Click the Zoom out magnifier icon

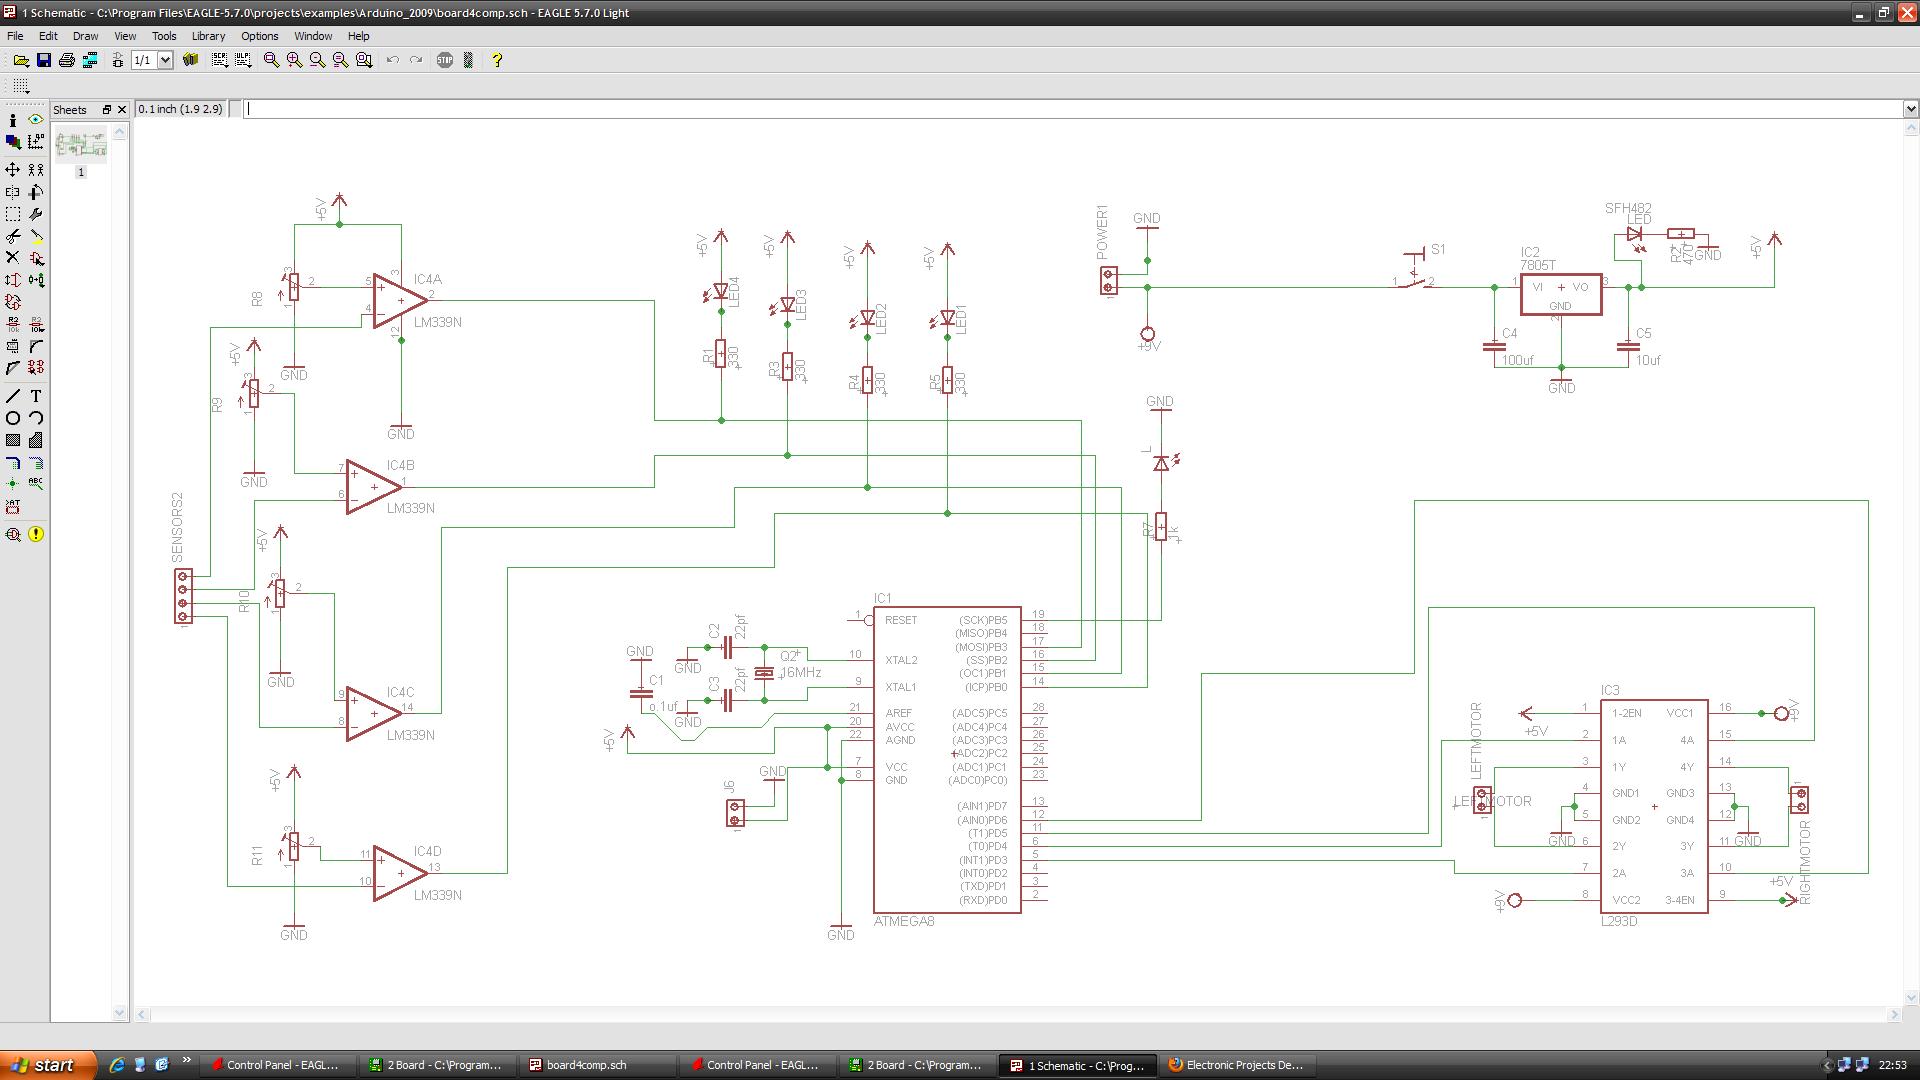tap(317, 60)
